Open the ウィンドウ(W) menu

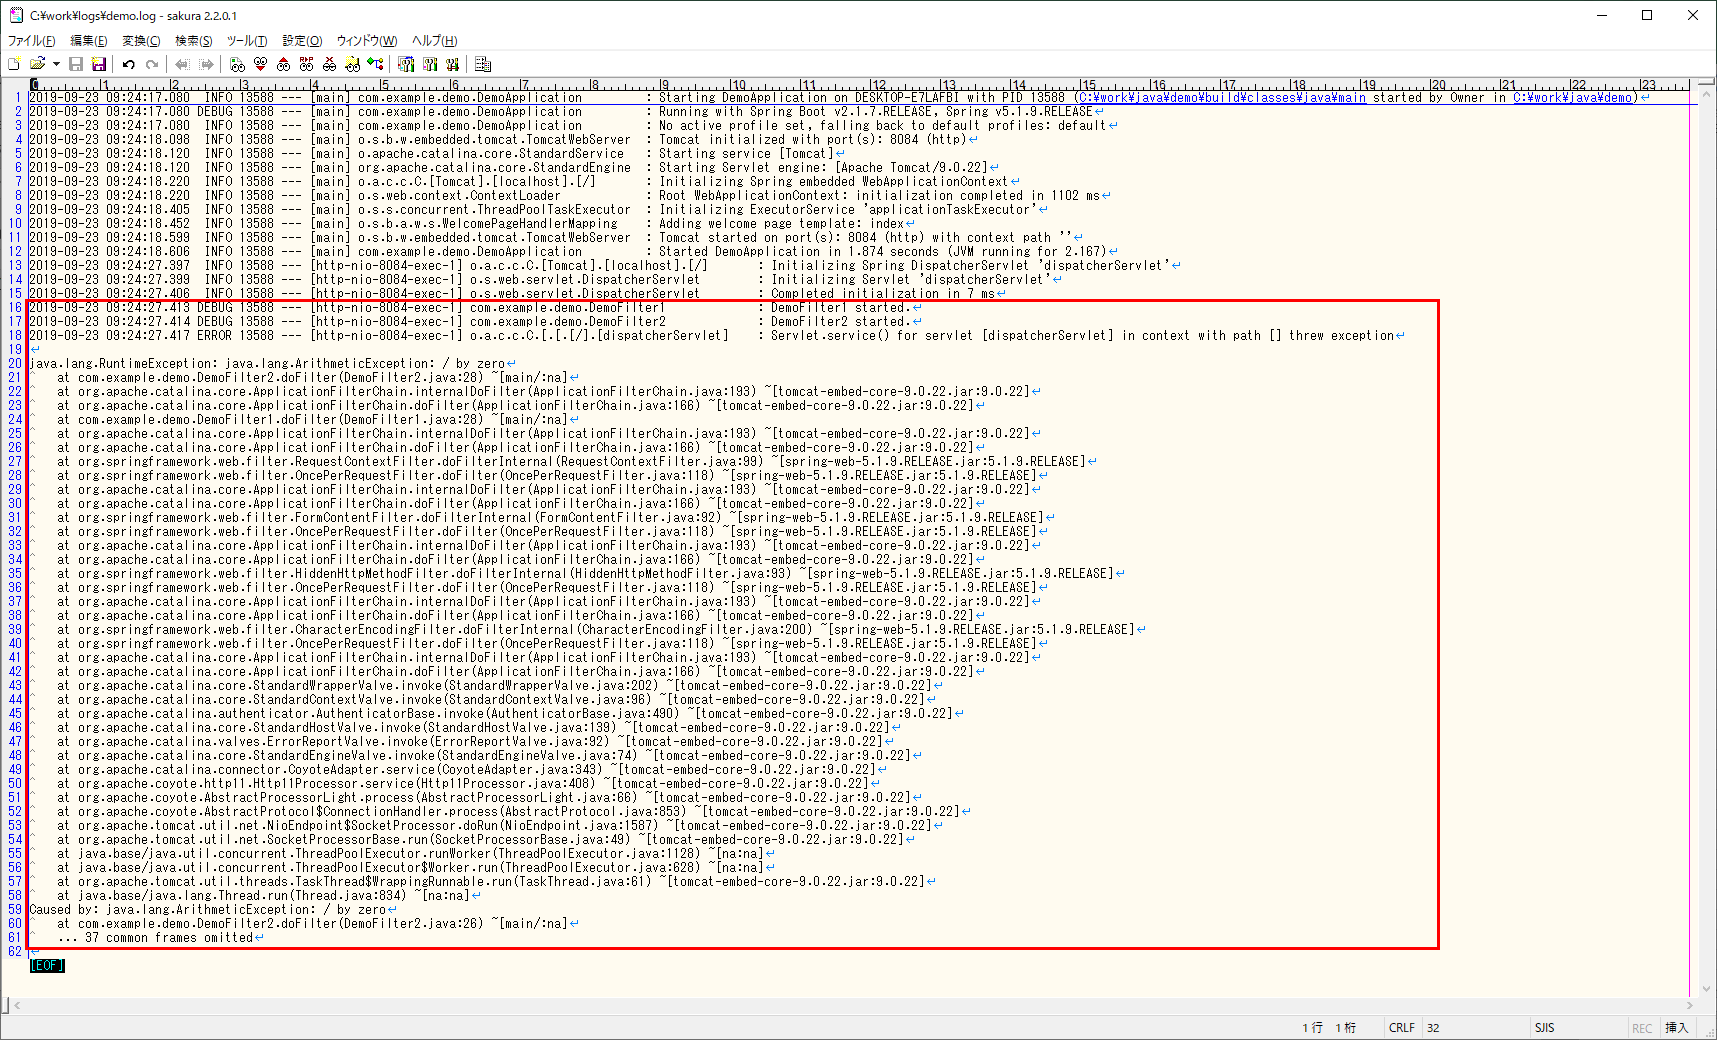tap(367, 41)
